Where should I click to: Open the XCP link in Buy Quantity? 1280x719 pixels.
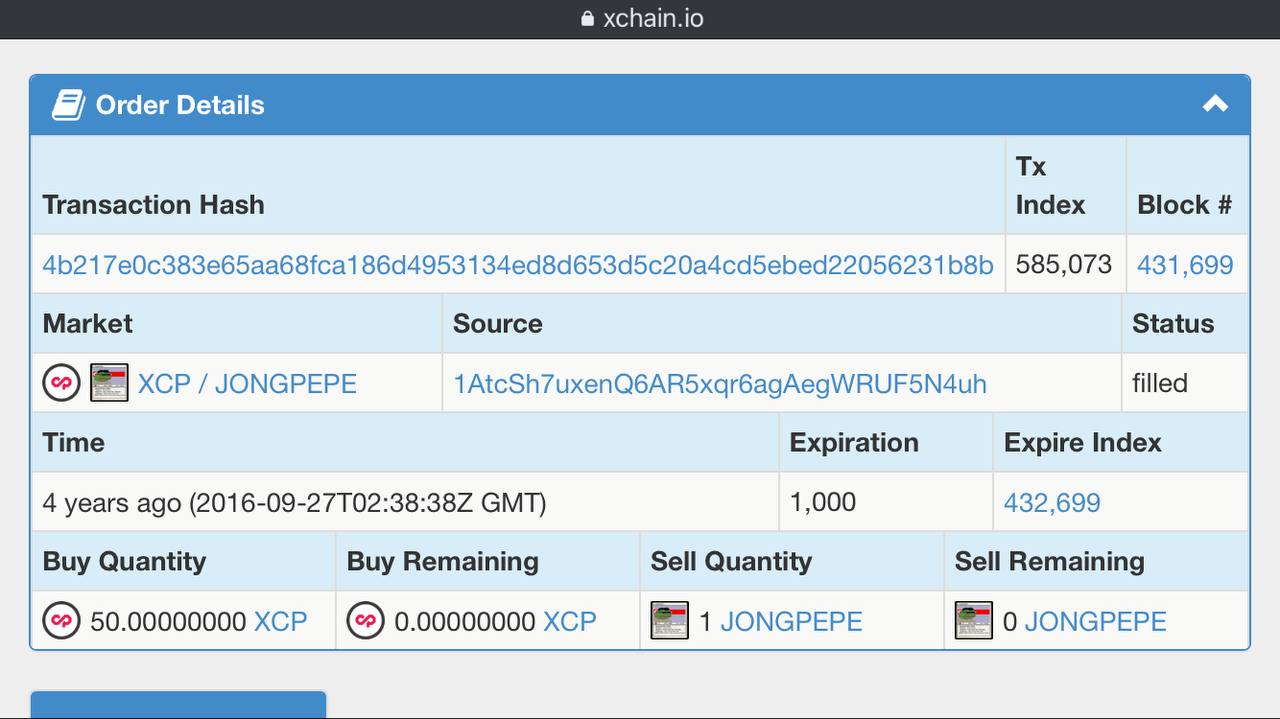click(x=280, y=621)
